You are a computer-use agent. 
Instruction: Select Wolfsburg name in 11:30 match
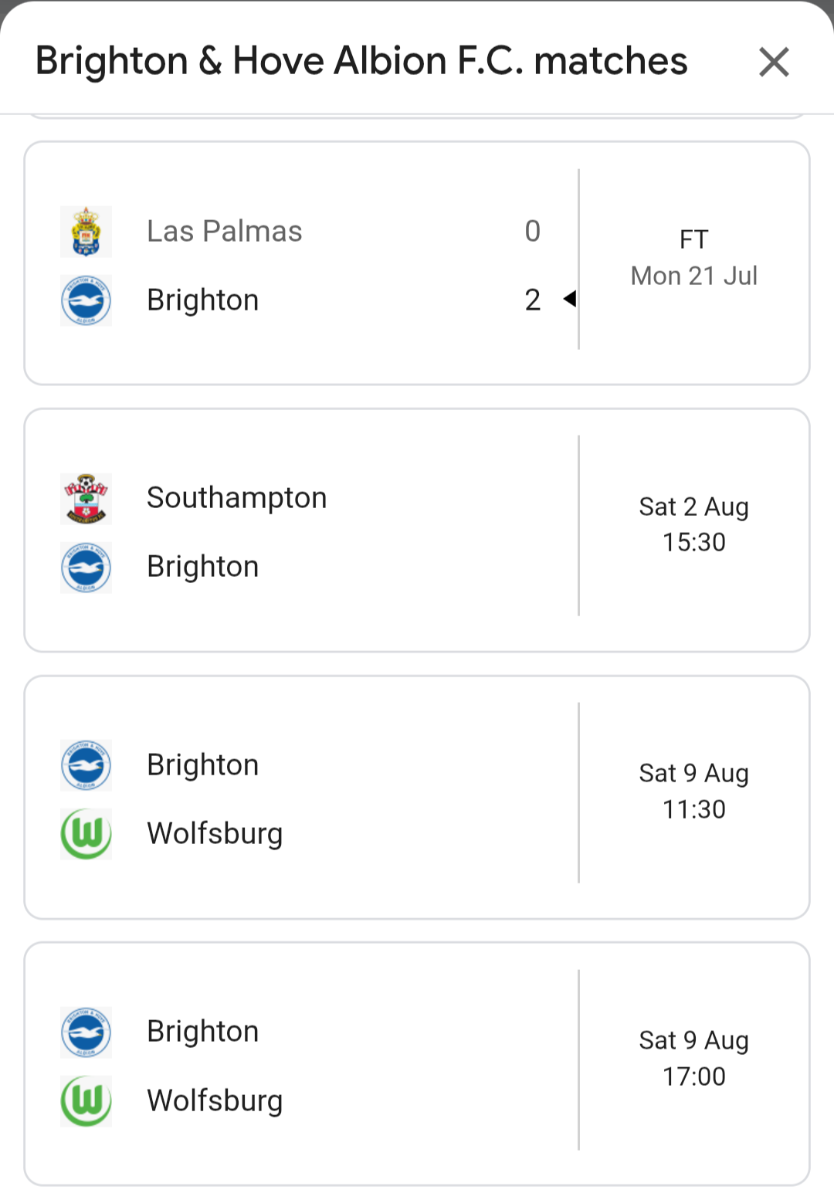pos(215,834)
